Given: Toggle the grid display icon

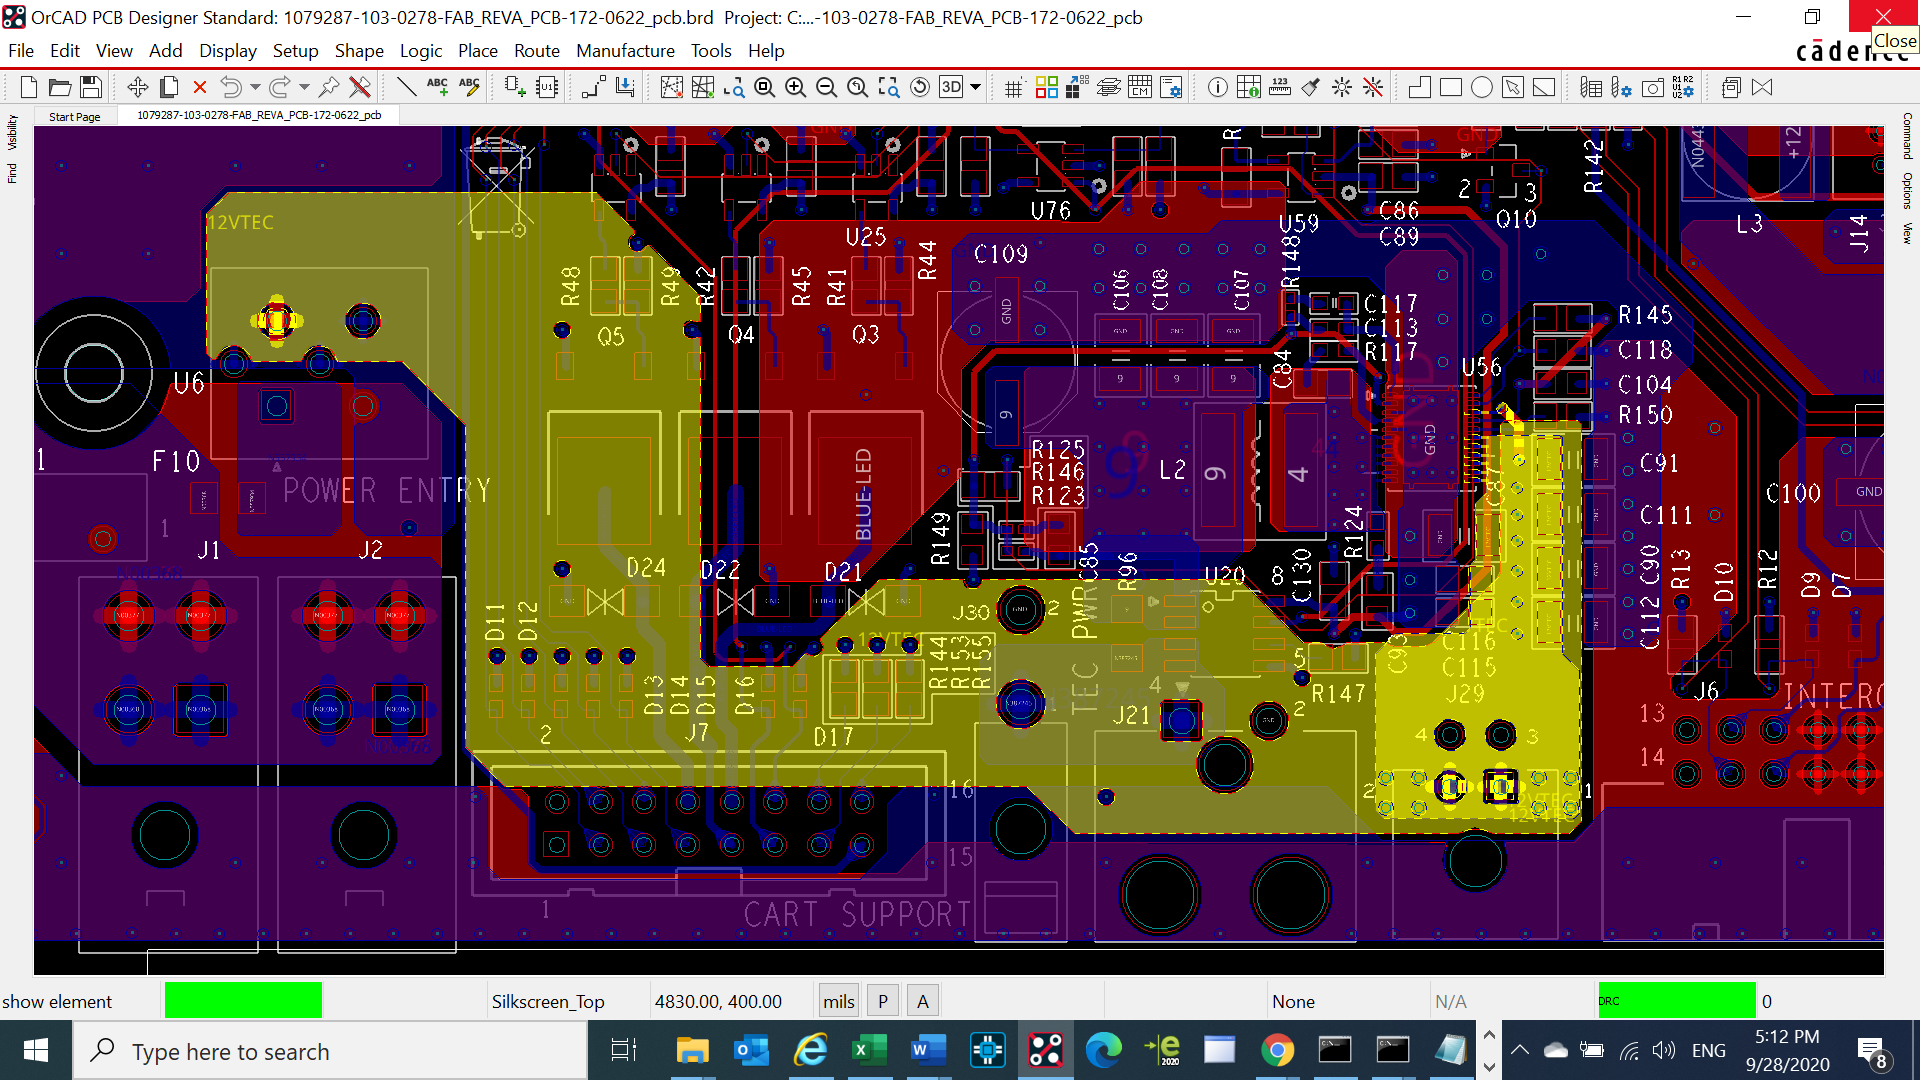Looking at the screenshot, I should click(x=1014, y=88).
